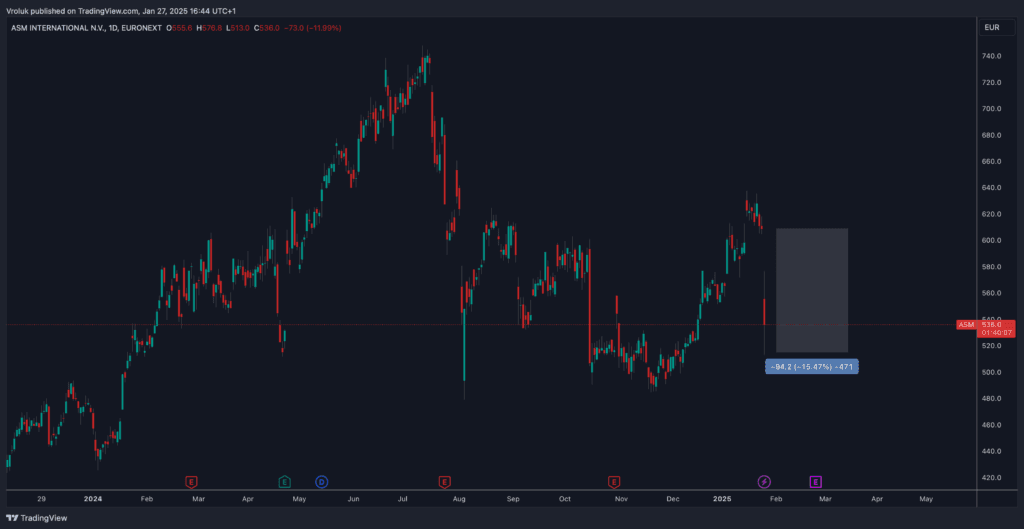Click the purple upcoming earnings E marker

(x=816, y=482)
